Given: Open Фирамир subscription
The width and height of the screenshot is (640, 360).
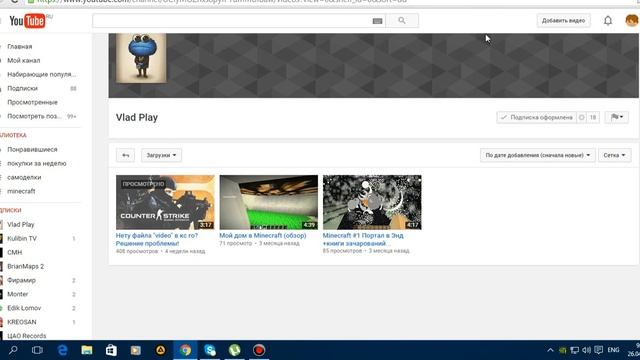Looking at the screenshot, I should (x=21, y=280).
